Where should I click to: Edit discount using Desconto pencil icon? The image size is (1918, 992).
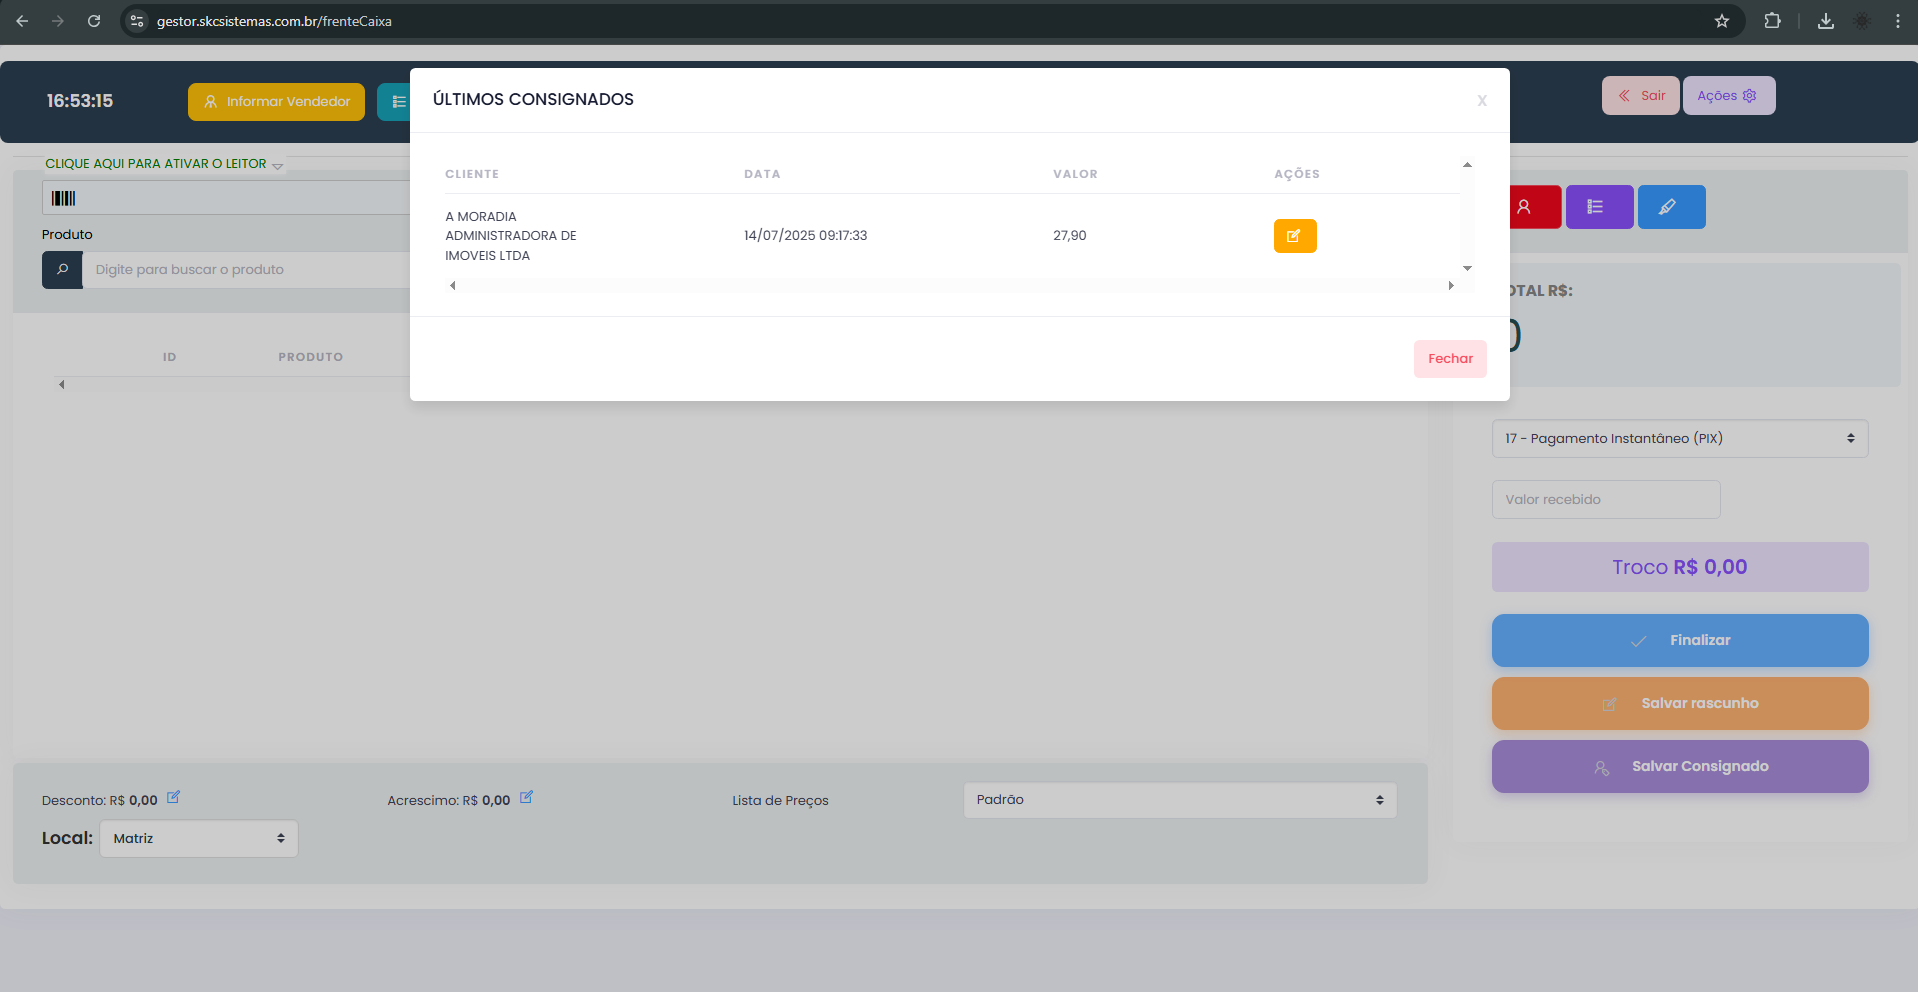click(173, 798)
